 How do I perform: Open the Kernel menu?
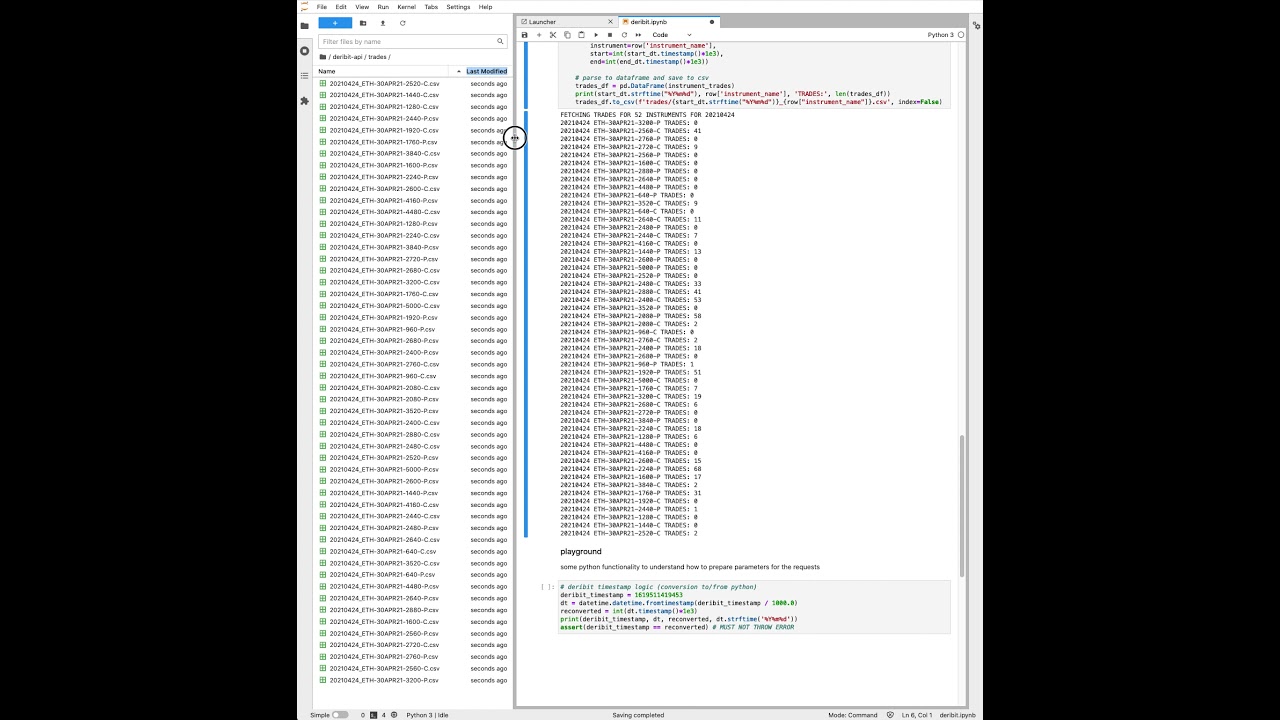click(406, 7)
